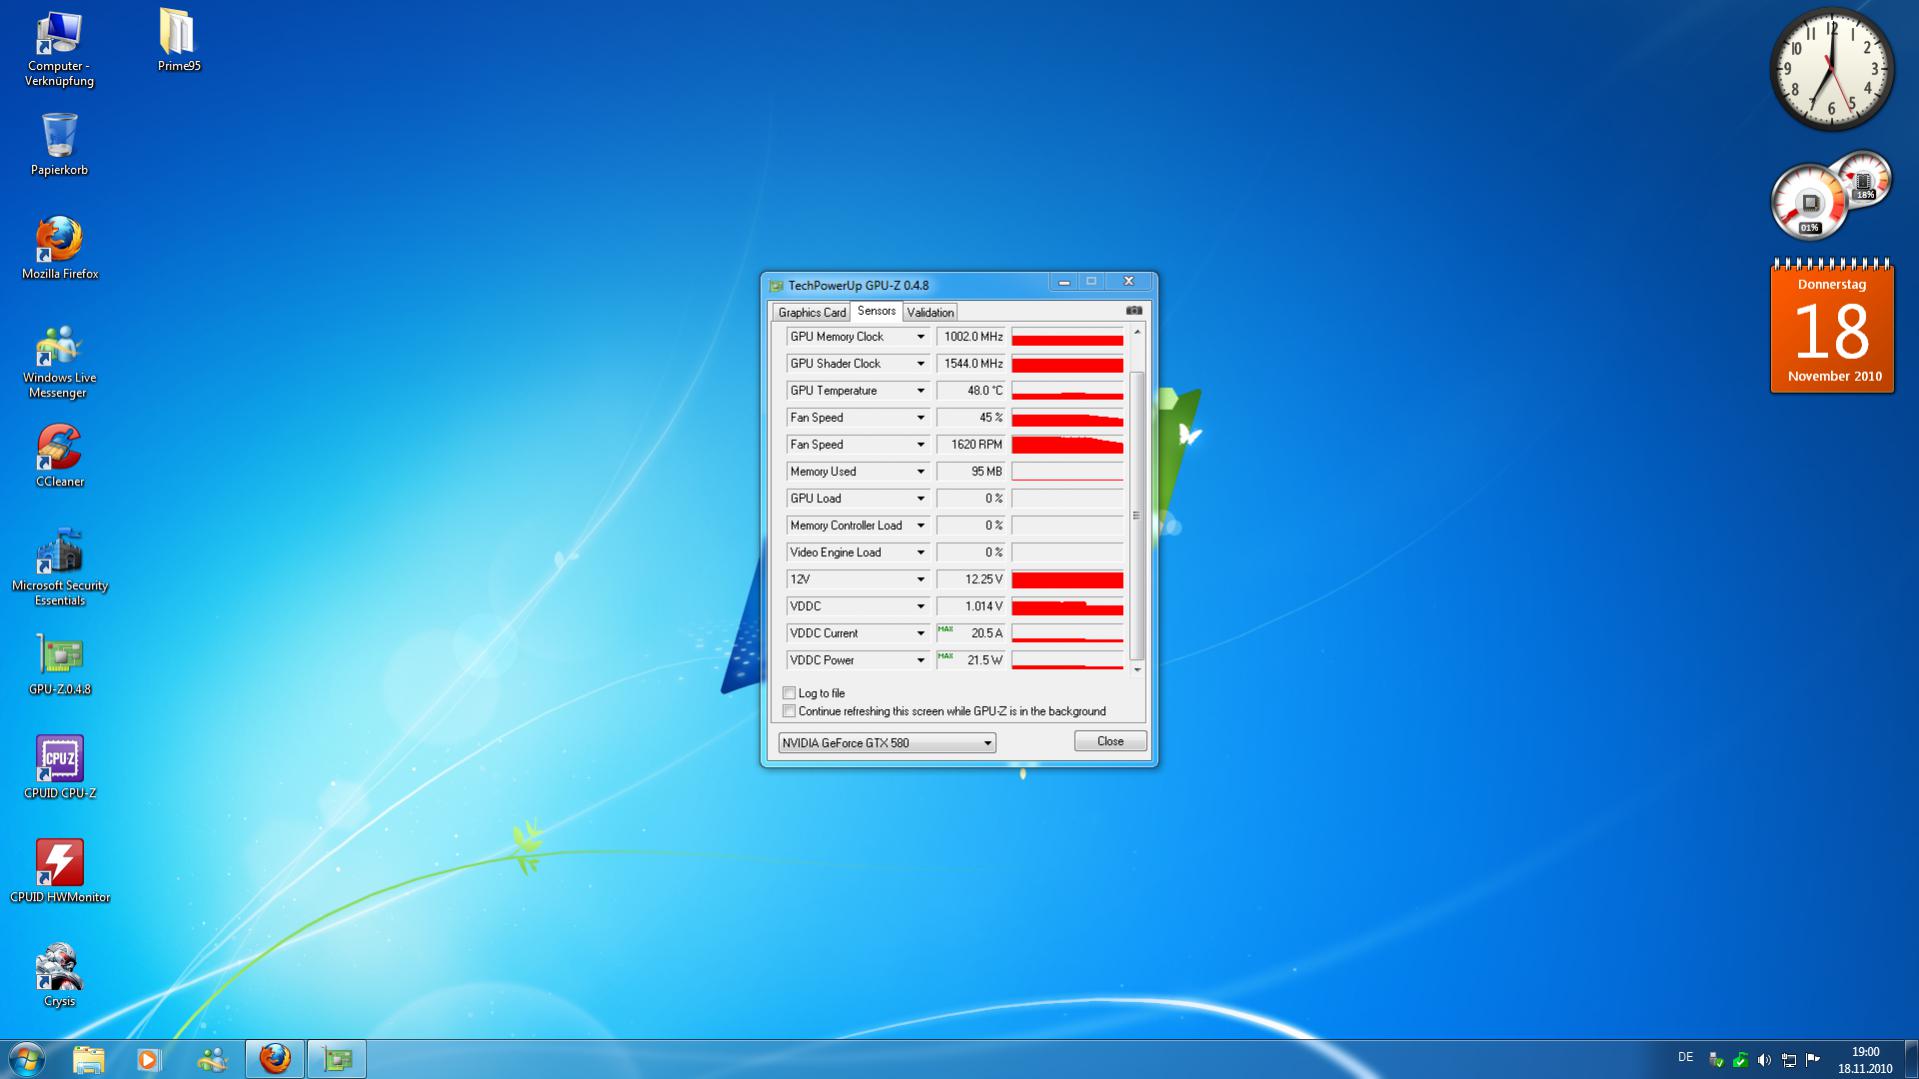Open Windows Live Messenger taskbar icon
This screenshot has width=1919, height=1079.
coord(211,1059)
